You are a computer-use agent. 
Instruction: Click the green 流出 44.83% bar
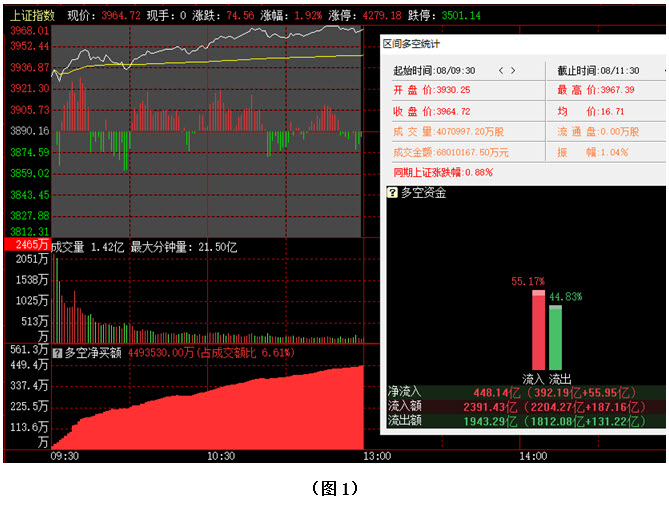pos(555,337)
